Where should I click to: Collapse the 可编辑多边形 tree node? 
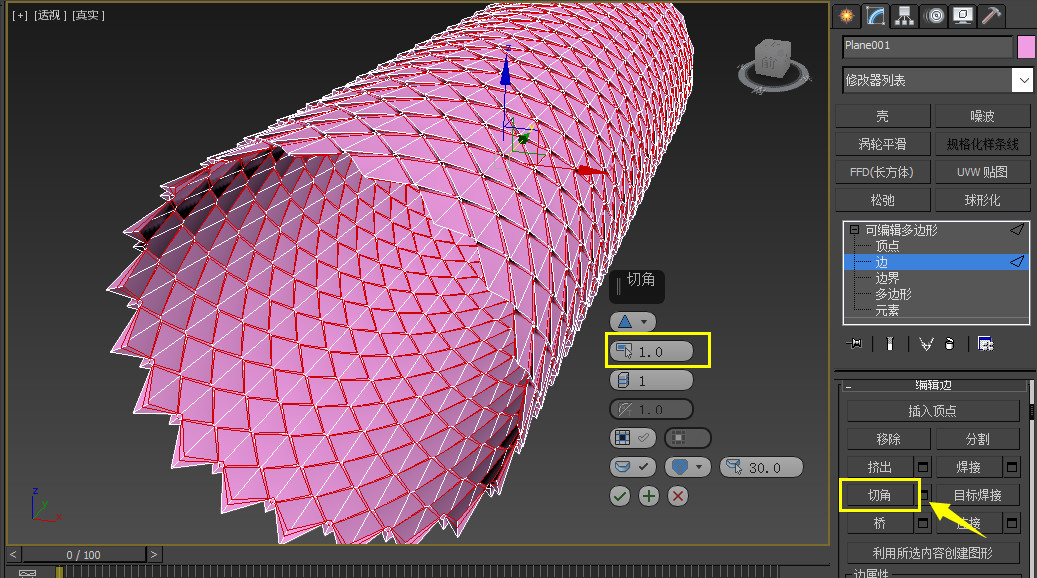click(x=854, y=229)
